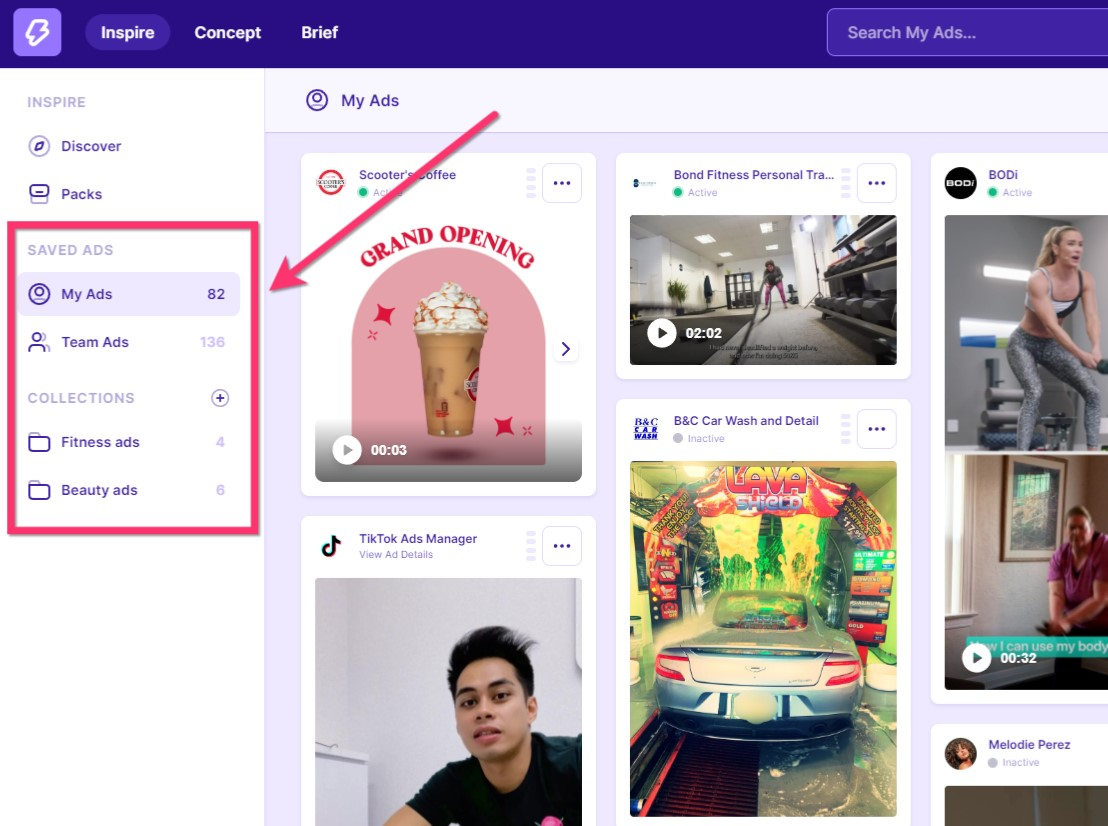Click the Bond Fitness card drag handle
The height and width of the screenshot is (826, 1108).
point(846,183)
